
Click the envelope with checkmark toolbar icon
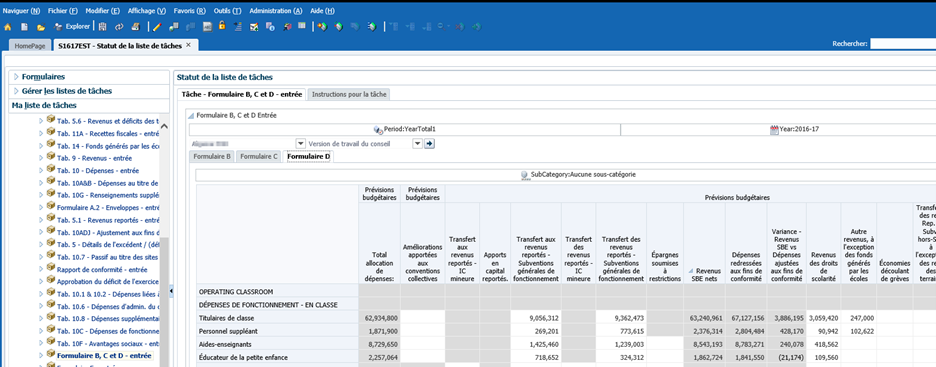point(254,27)
